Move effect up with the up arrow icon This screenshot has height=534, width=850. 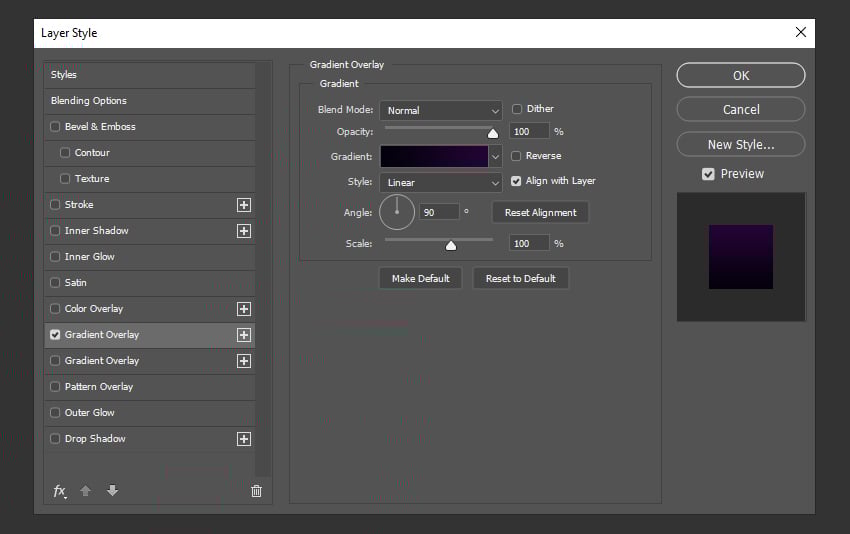pos(85,491)
